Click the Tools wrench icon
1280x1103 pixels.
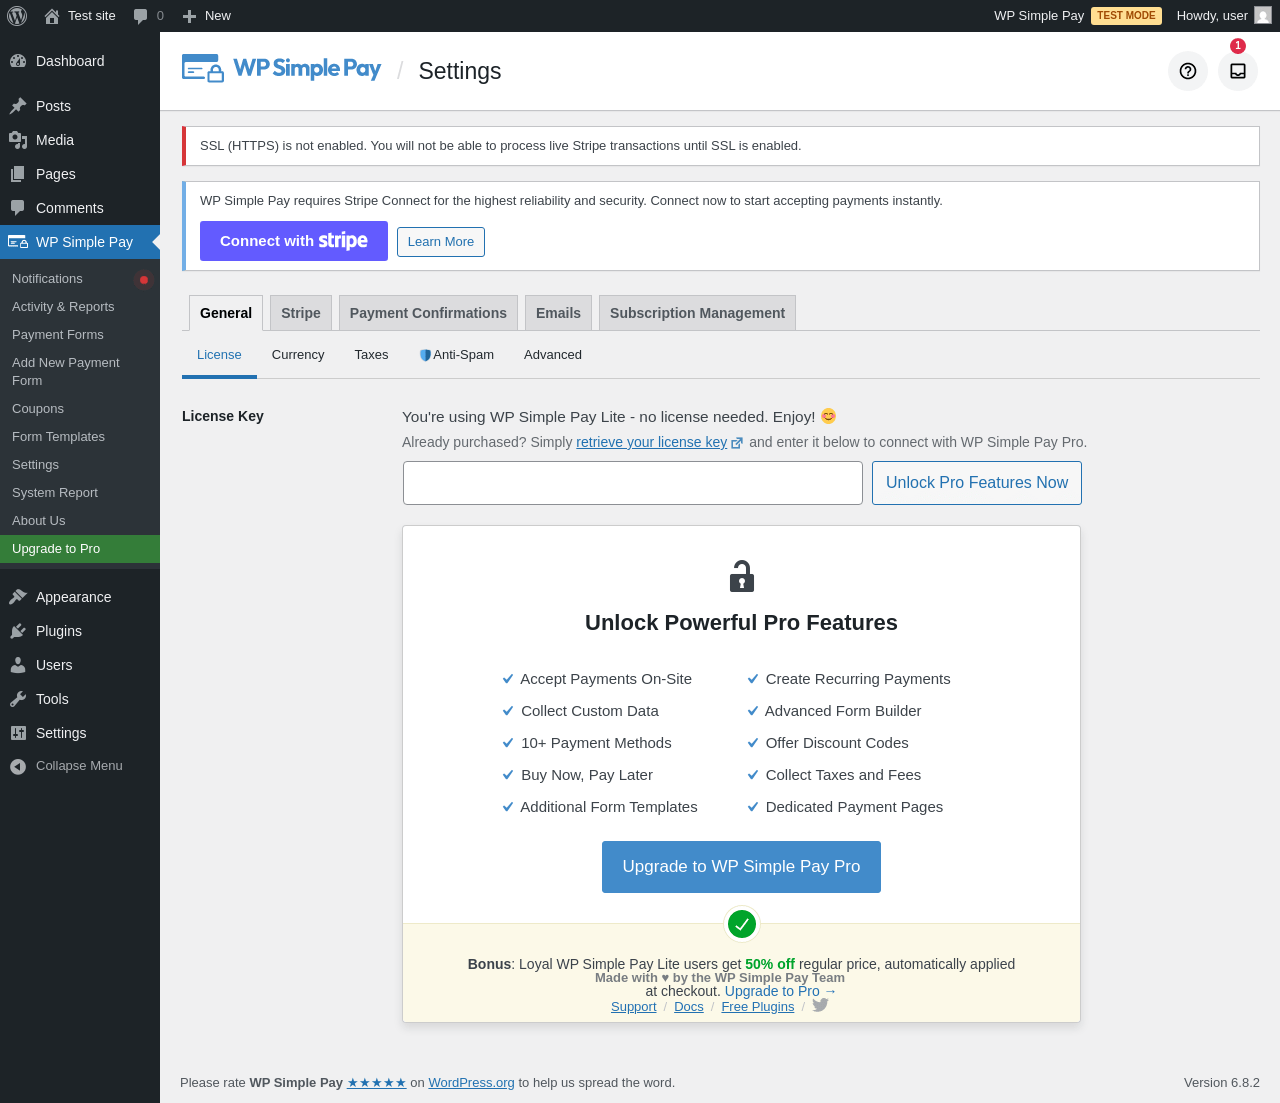pos(18,699)
